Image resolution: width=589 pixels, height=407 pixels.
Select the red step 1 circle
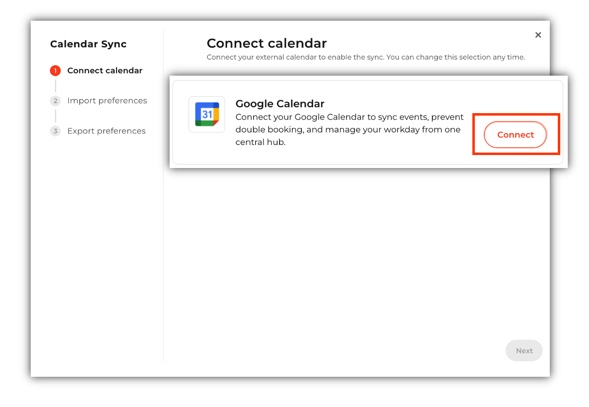coord(55,70)
